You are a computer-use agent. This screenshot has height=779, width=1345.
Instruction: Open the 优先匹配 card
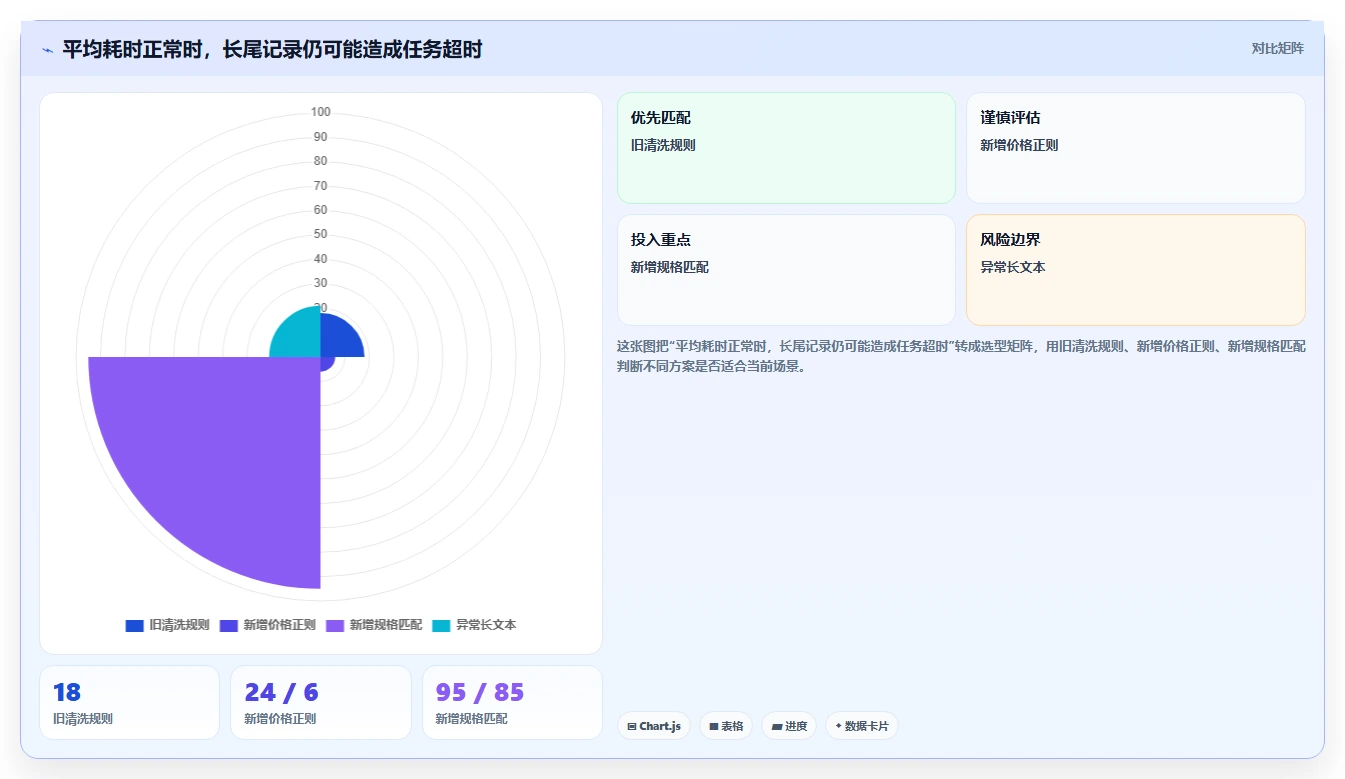point(786,148)
